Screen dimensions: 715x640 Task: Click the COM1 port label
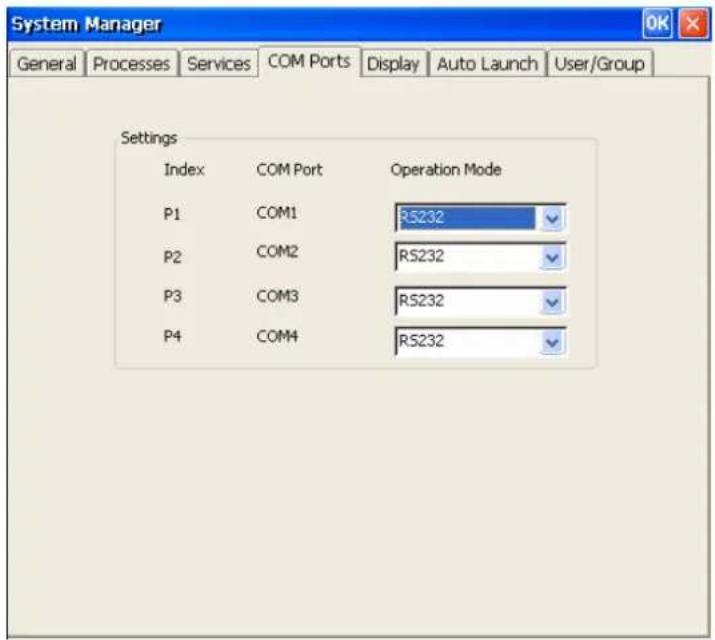[277, 212]
